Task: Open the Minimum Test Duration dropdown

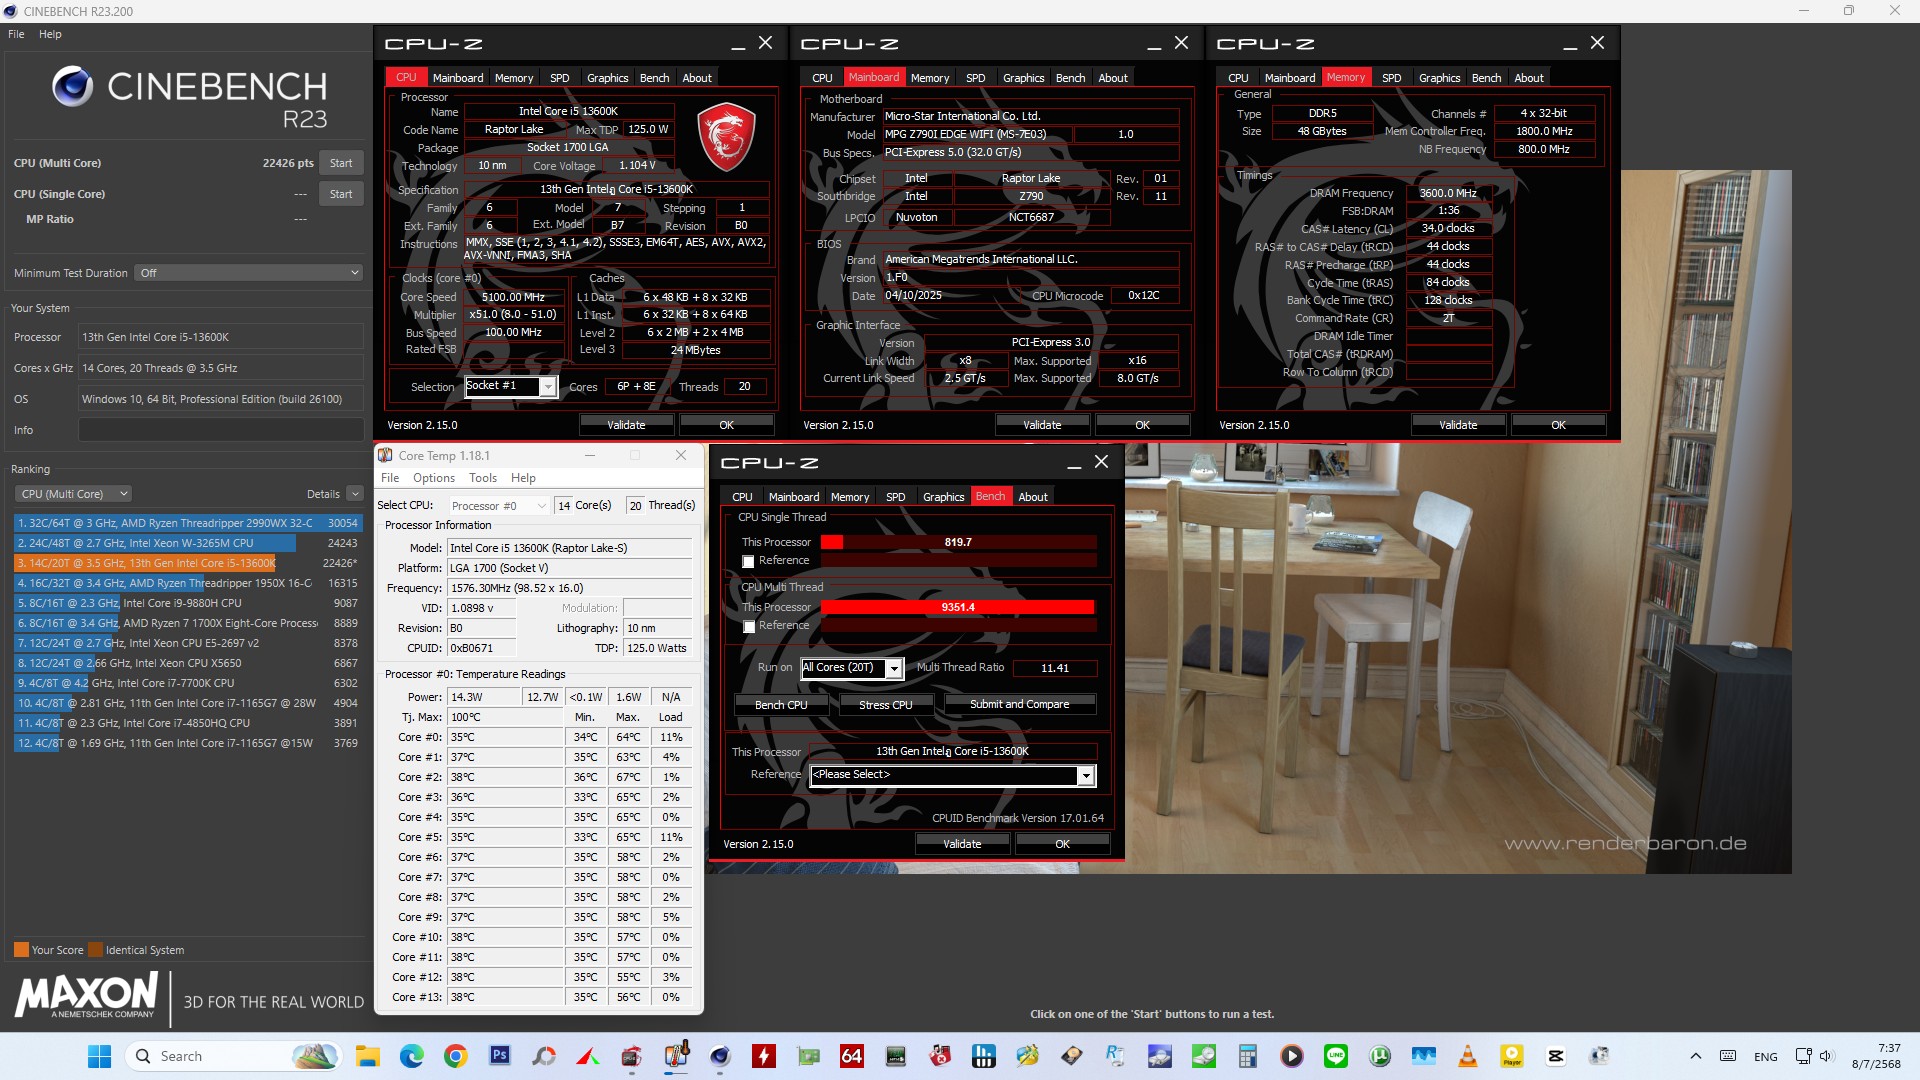Action: point(248,273)
